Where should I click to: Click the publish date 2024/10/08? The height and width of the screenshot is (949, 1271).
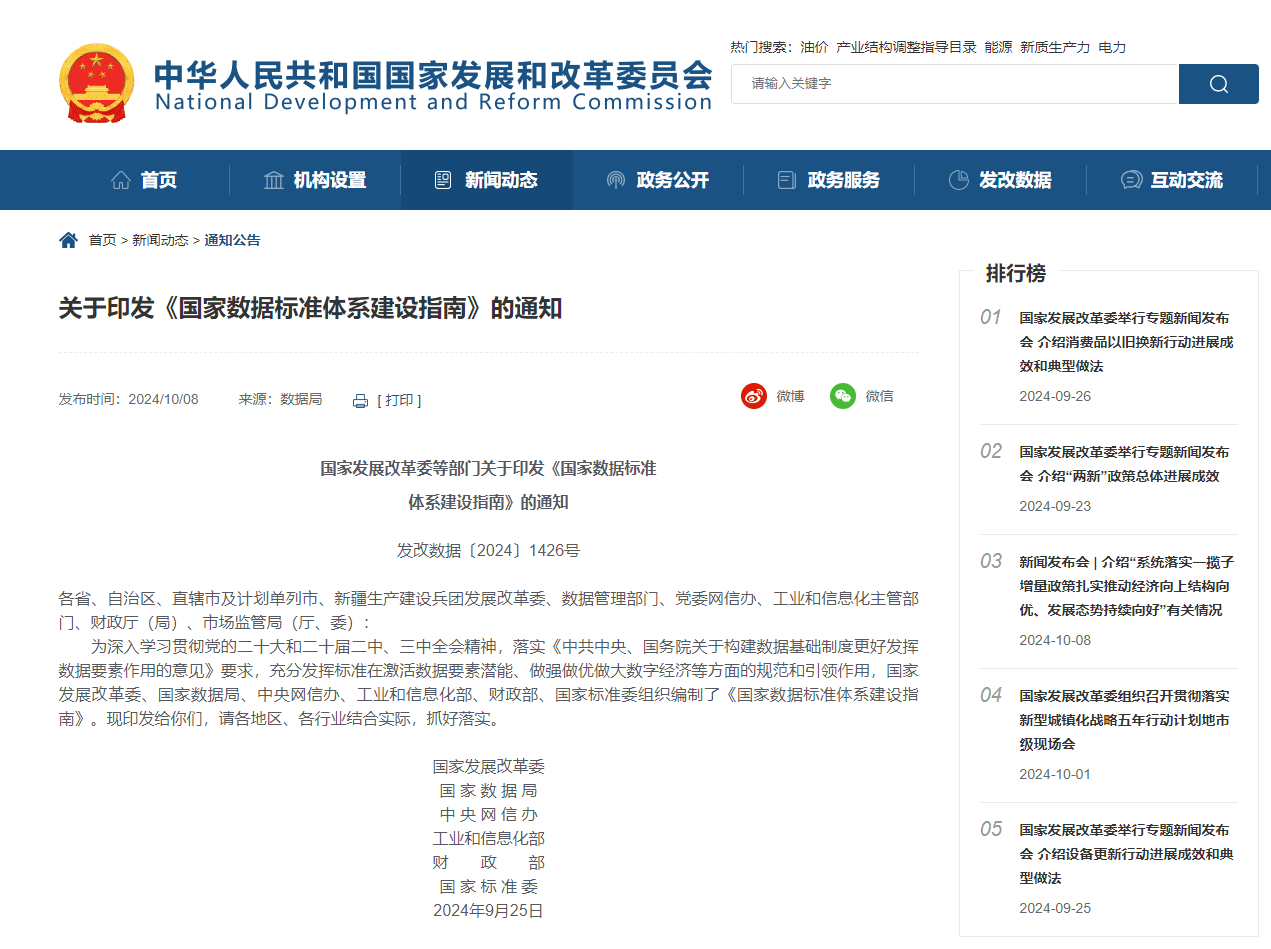coord(163,399)
